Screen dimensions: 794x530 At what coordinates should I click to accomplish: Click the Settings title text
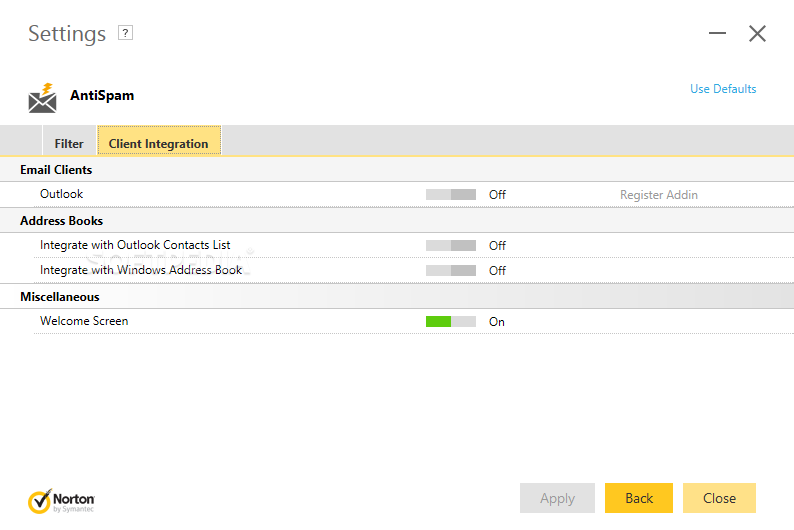[67, 34]
